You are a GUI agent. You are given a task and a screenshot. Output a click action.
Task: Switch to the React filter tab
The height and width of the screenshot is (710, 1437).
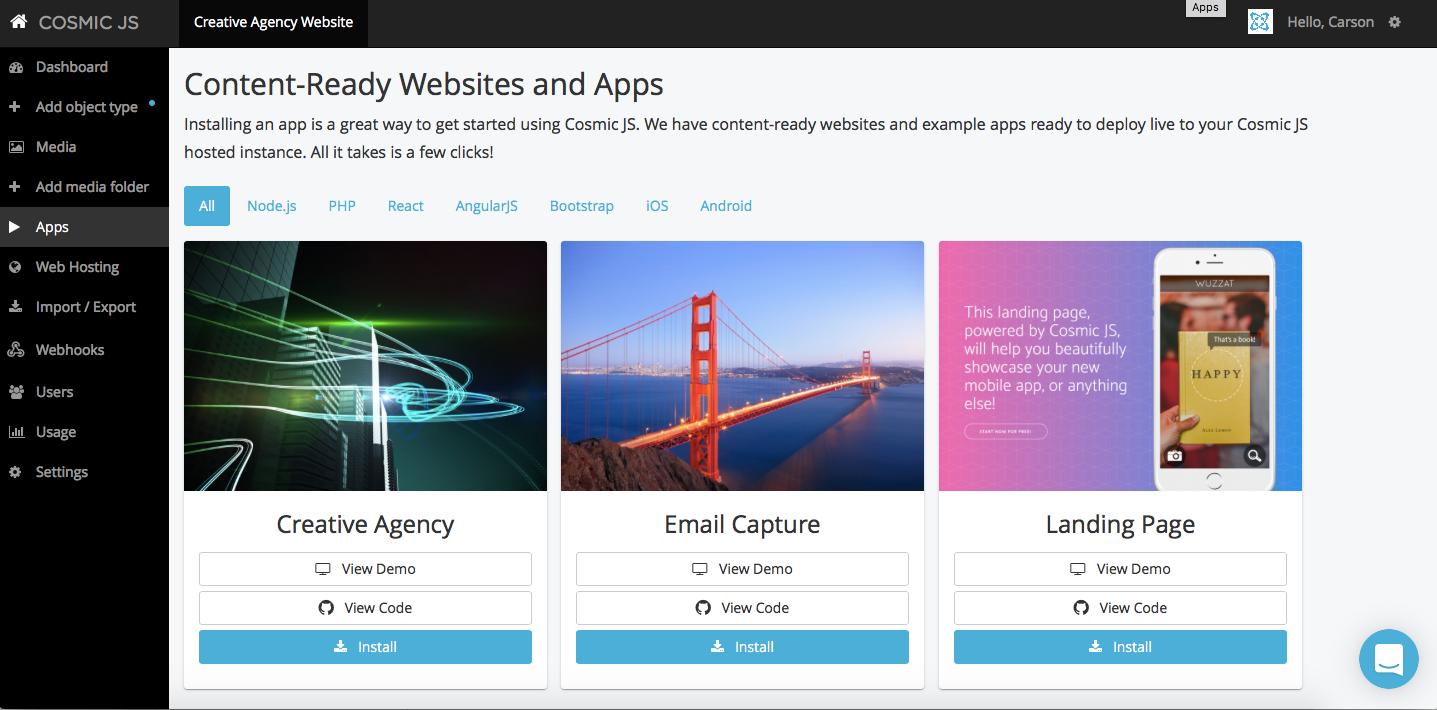[405, 205]
